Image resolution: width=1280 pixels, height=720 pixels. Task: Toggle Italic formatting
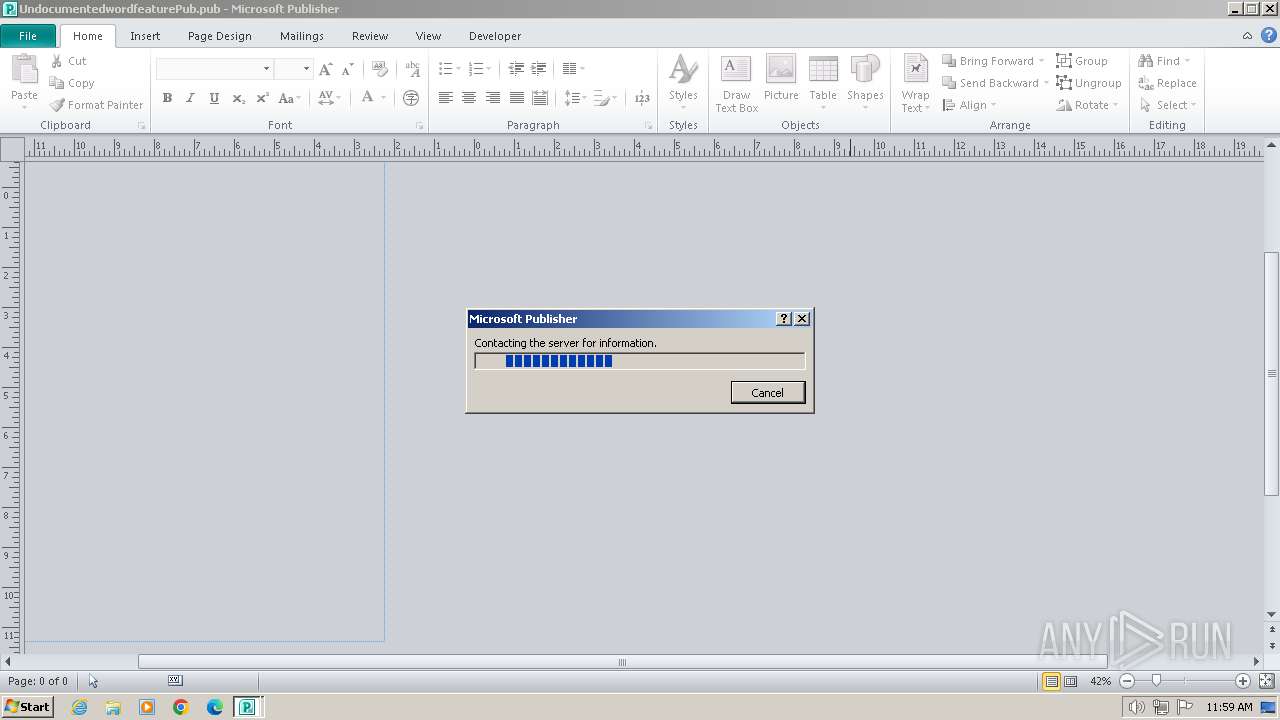point(190,98)
